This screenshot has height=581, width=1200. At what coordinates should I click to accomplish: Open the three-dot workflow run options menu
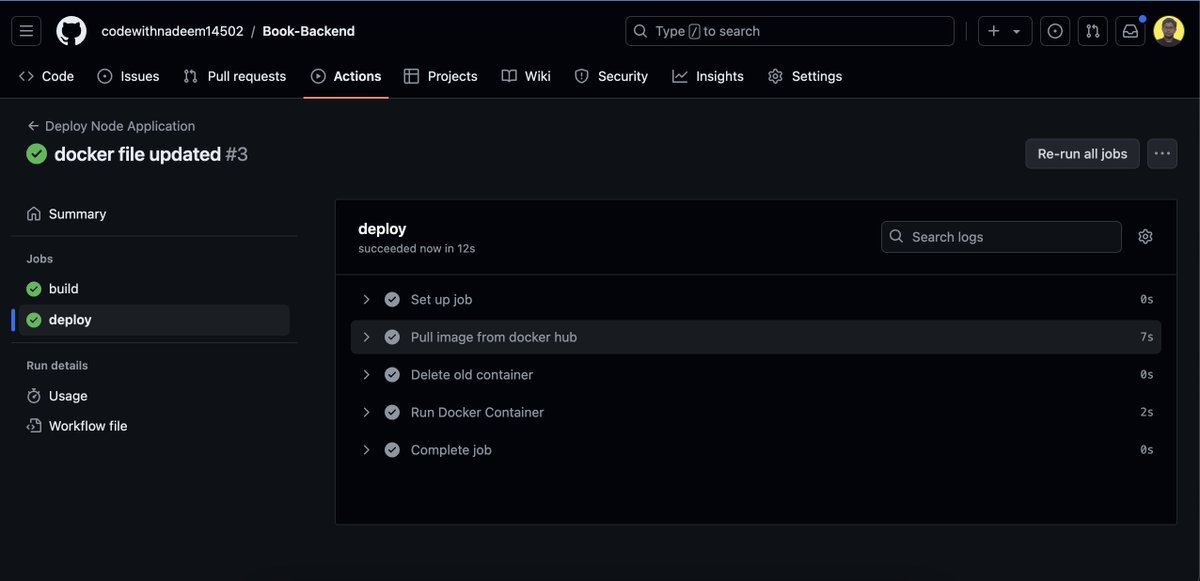1162,154
